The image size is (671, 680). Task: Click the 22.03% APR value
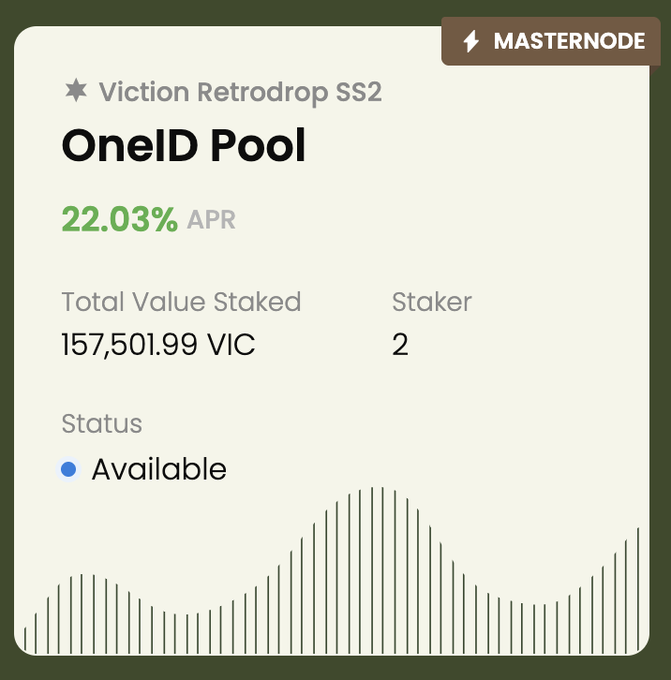(x=119, y=219)
